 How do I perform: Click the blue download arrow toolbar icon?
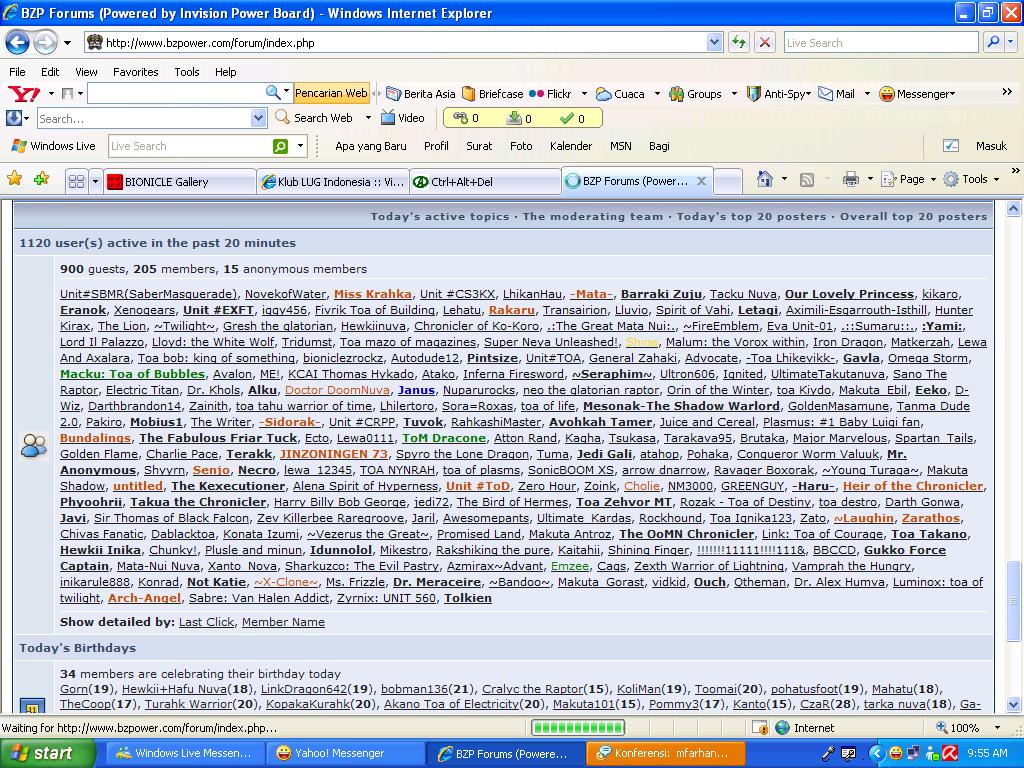tap(13, 118)
